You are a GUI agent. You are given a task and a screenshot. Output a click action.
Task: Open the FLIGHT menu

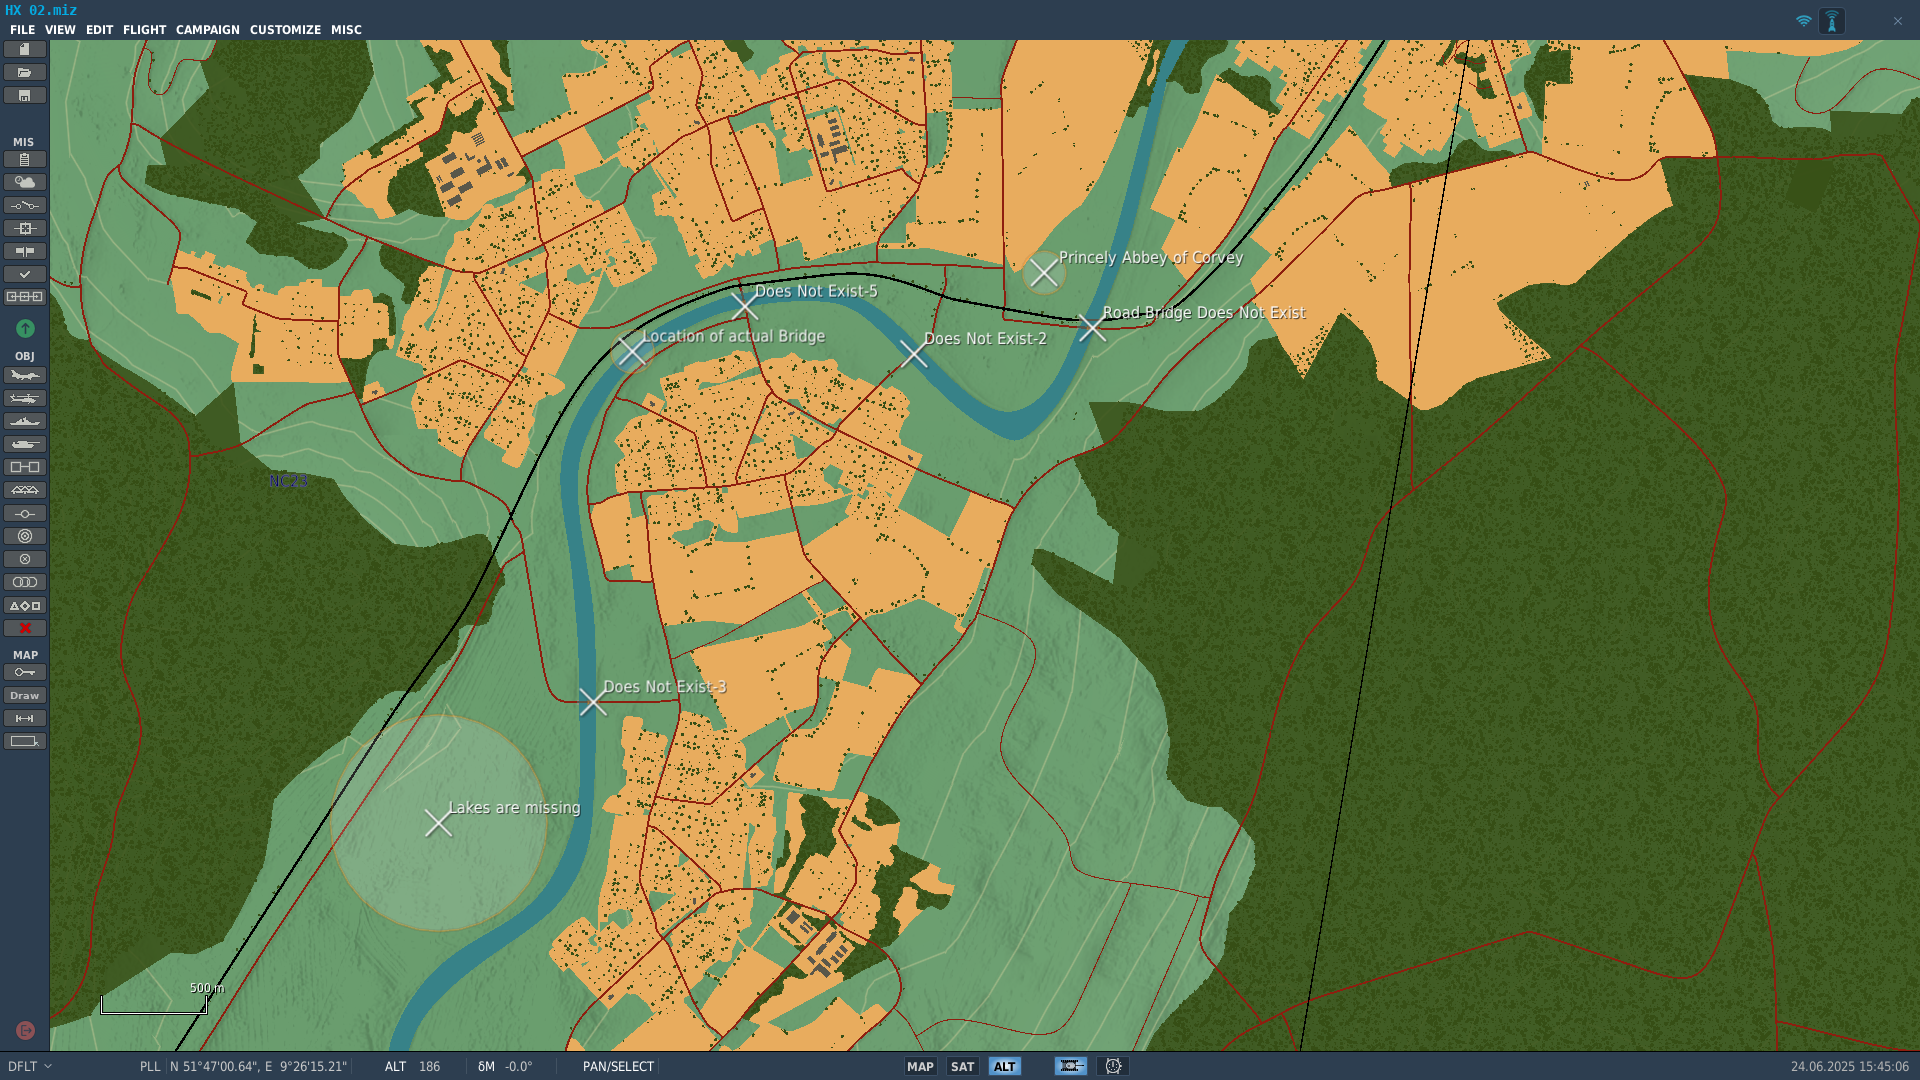[x=144, y=30]
